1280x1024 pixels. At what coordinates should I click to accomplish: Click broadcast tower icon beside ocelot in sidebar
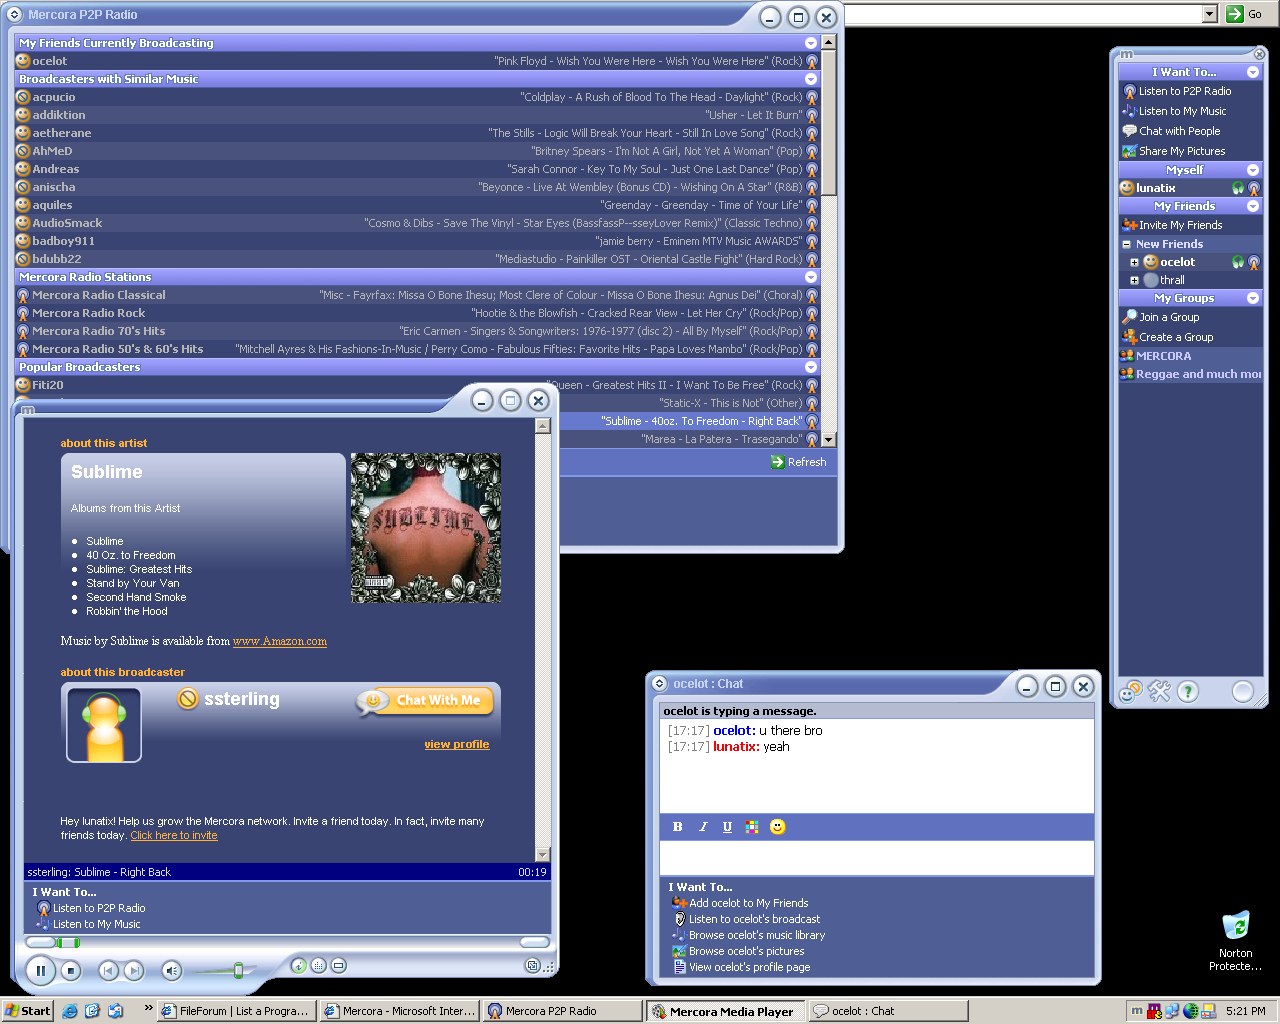tap(1254, 262)
